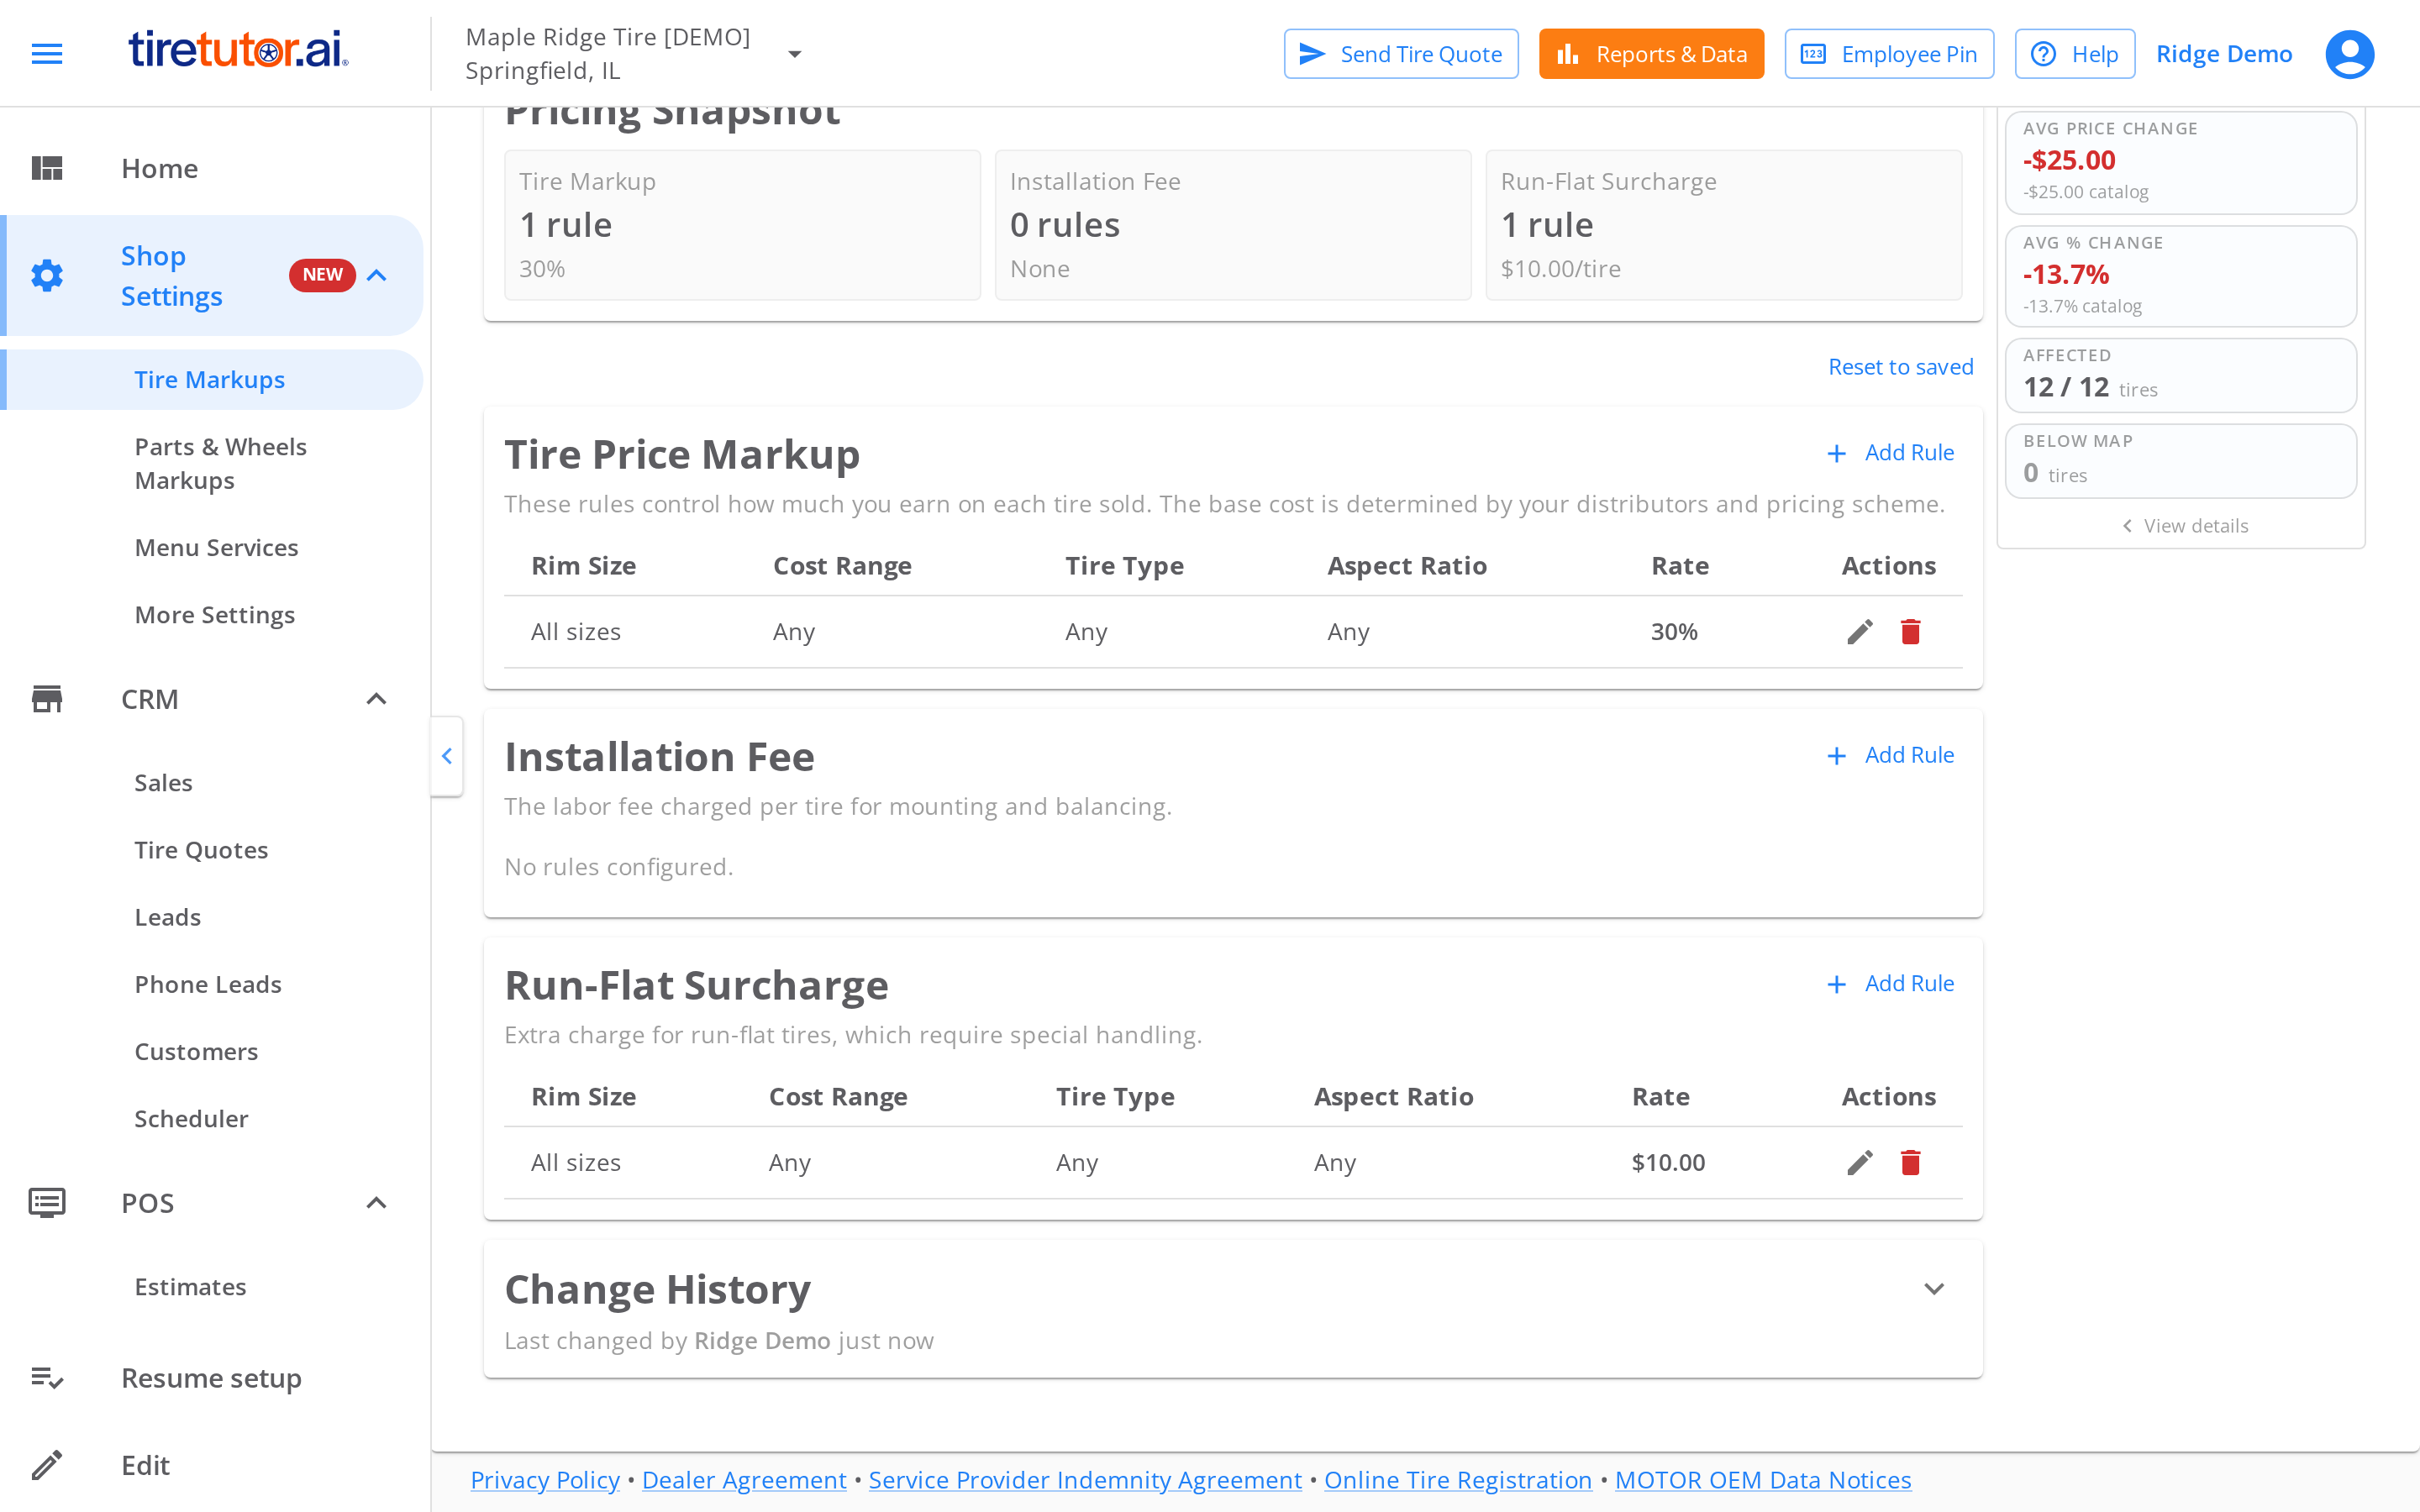Expand View details in the impact panel

point(2184,526)
